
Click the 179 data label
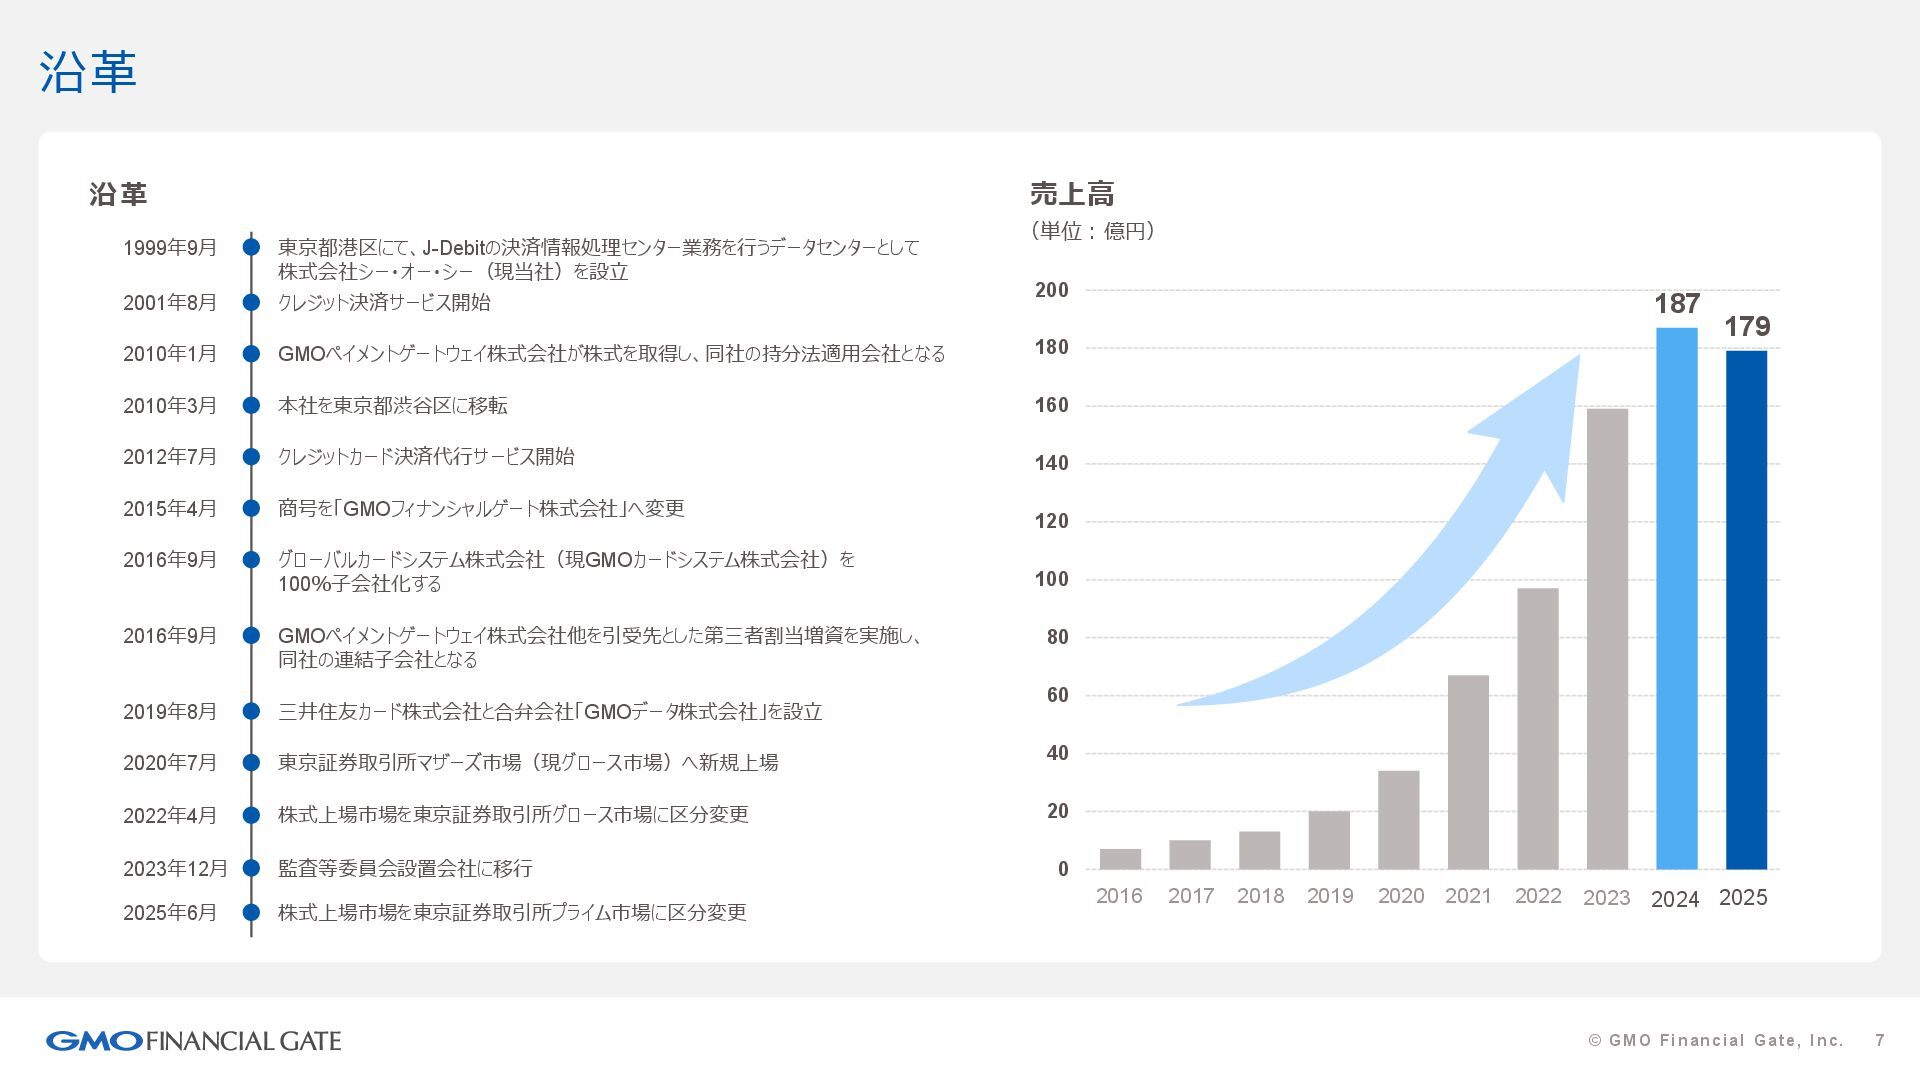pyautogui.click(x=1746, y=327)
